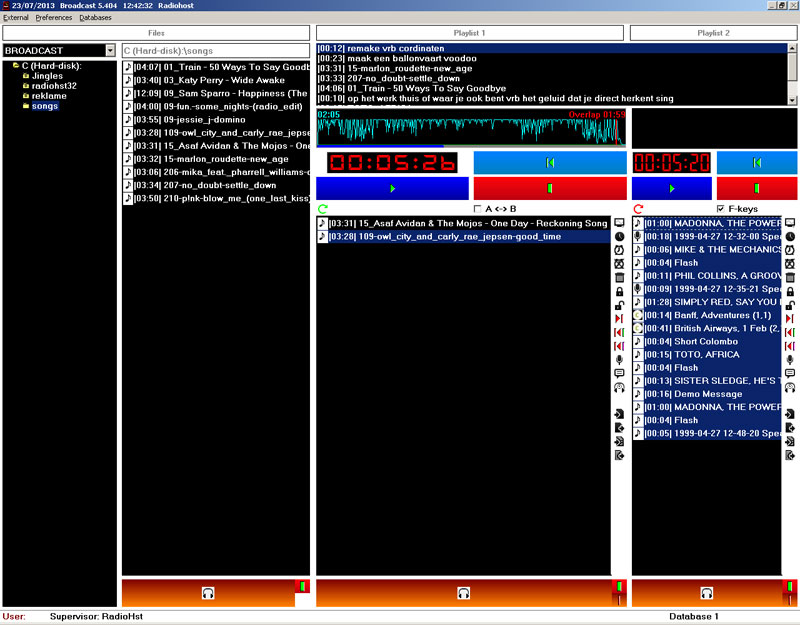
Task: Open the Databases menu
Action: [x=95, y=17]
